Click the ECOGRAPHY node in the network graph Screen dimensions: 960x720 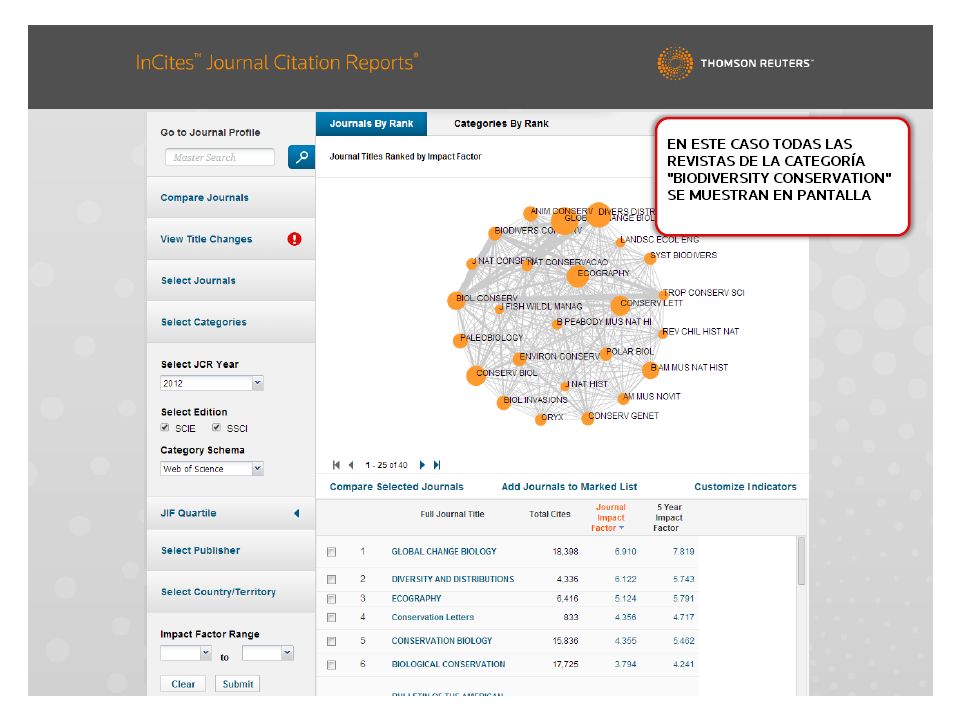pos(577,276)
